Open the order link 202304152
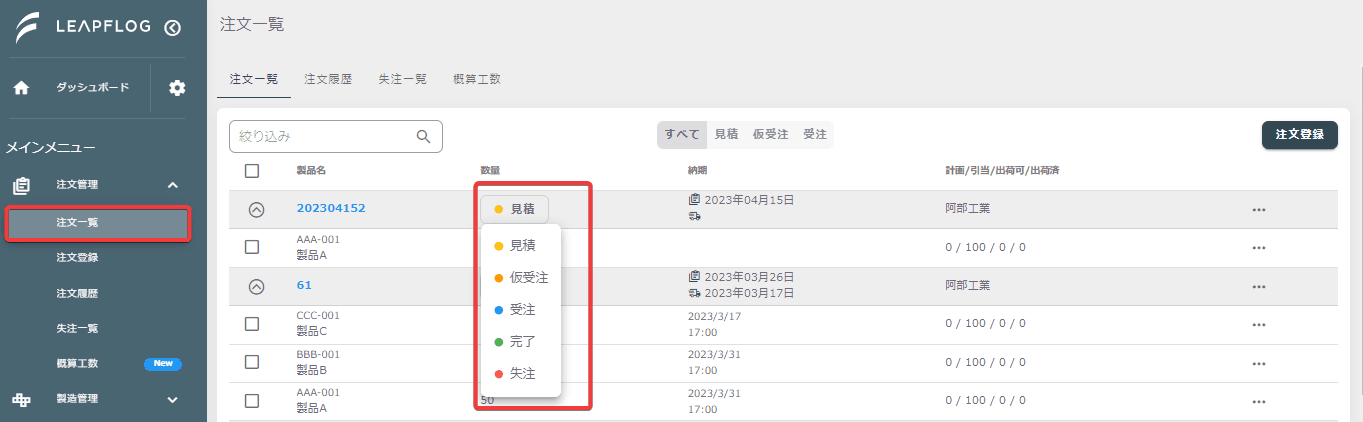The height and width of the screenshot is (422, 1363). 331,209
